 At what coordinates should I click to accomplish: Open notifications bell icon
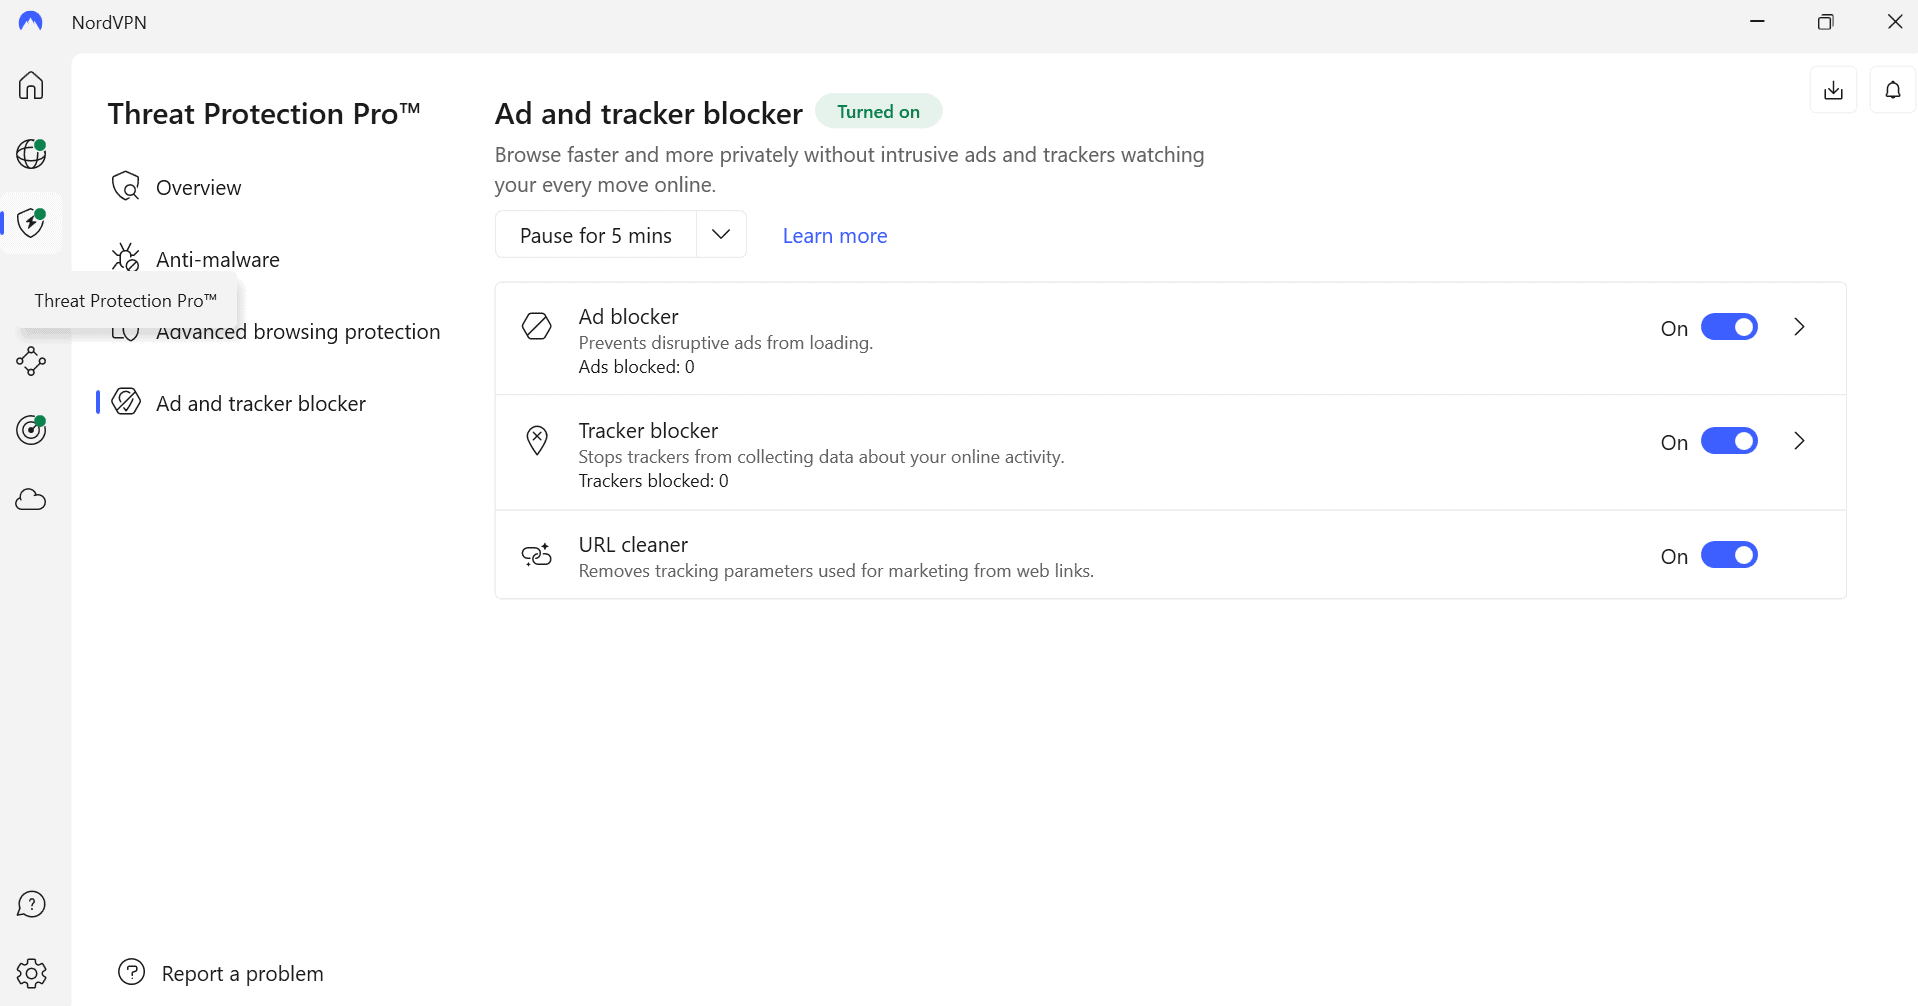1893,90
